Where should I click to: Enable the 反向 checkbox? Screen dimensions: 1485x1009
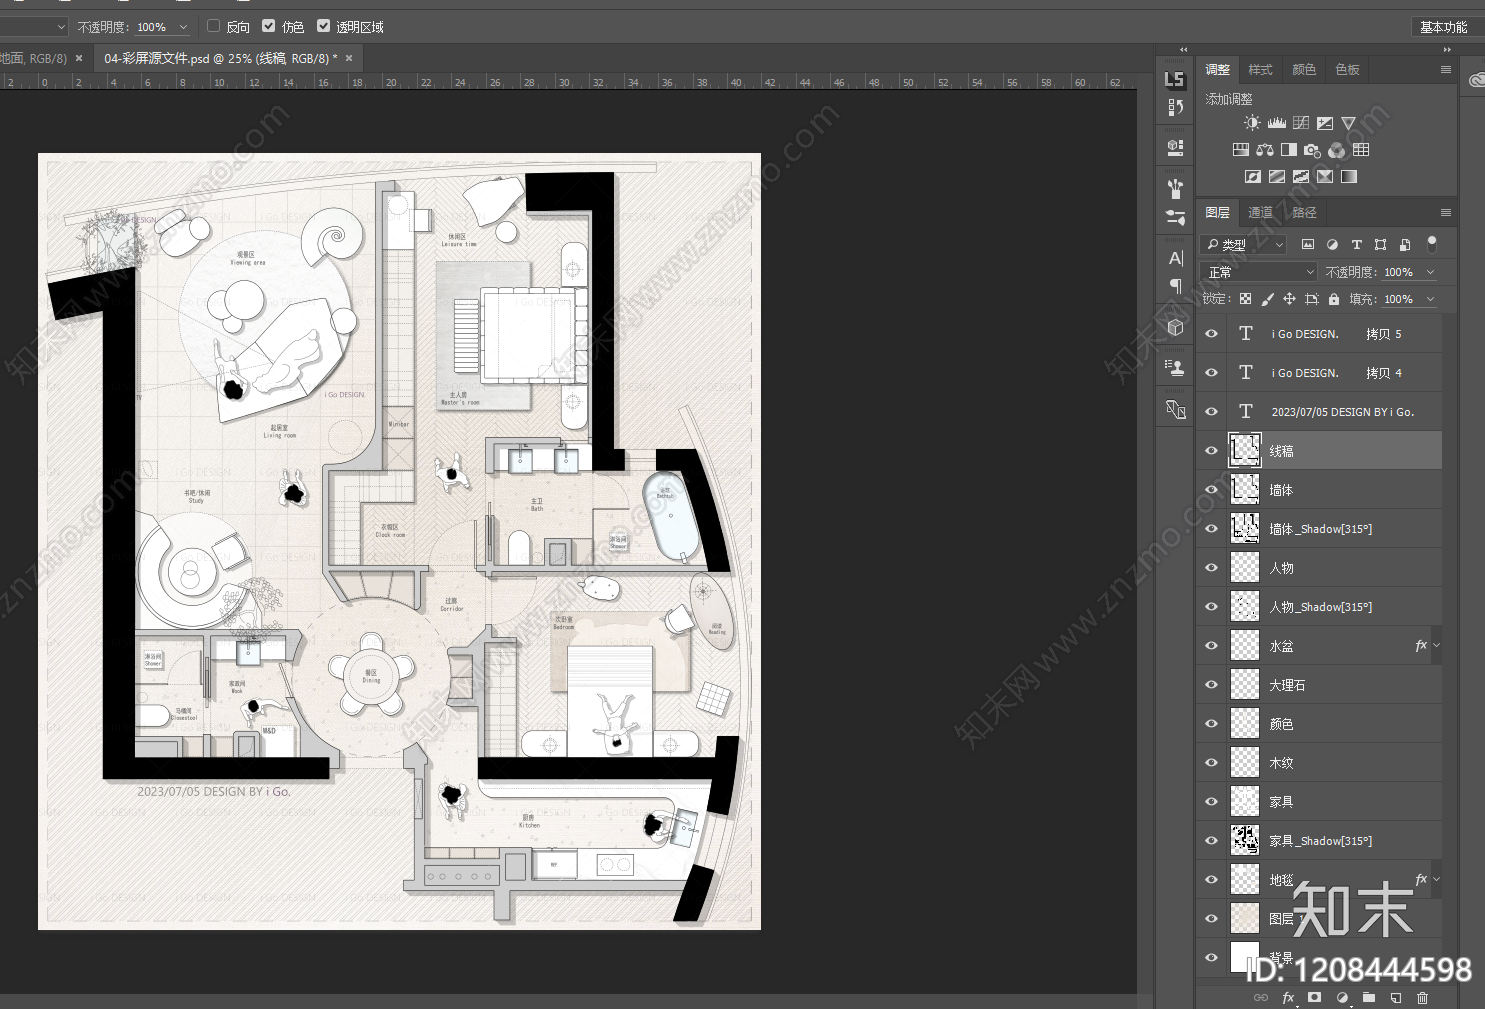pyautogui.click(x=213, y=26)
